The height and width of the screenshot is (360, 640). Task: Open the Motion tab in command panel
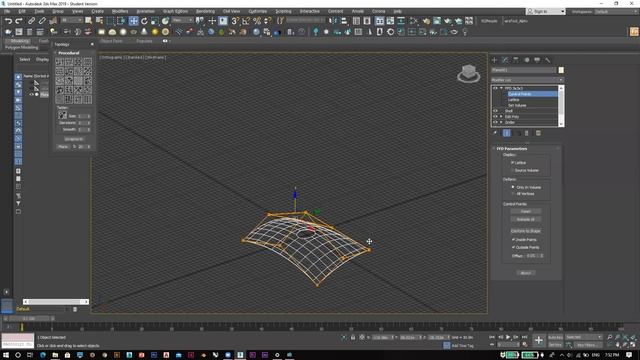click(527, 60)
